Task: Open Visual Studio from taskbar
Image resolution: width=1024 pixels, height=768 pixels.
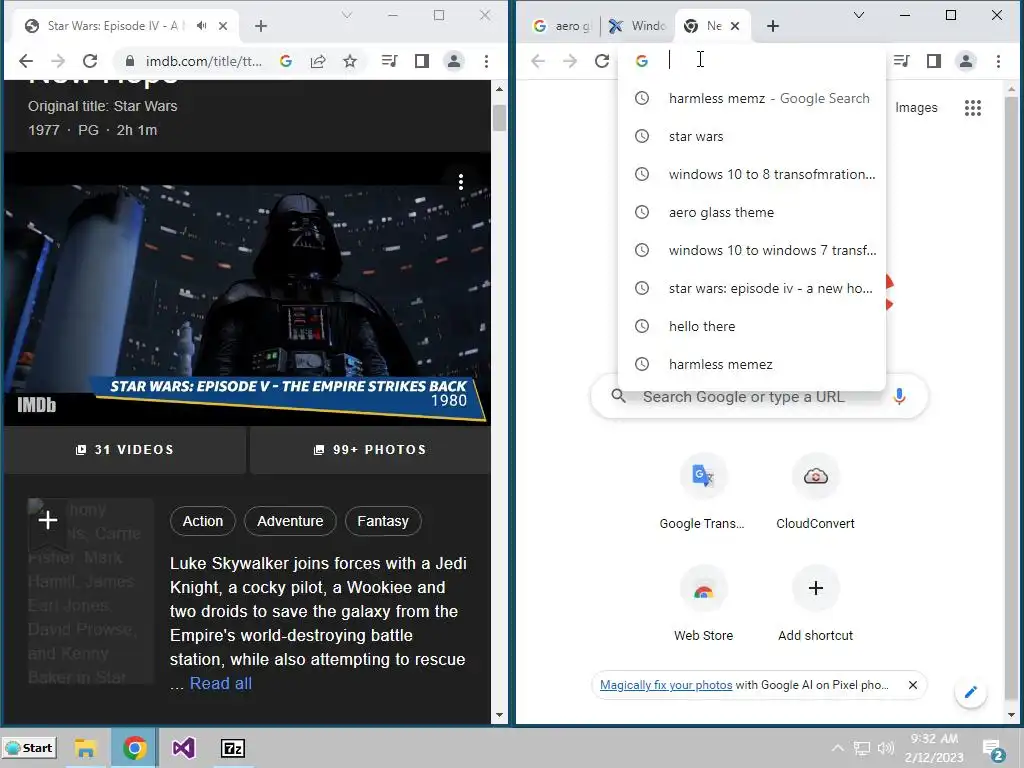Action: 184,748
